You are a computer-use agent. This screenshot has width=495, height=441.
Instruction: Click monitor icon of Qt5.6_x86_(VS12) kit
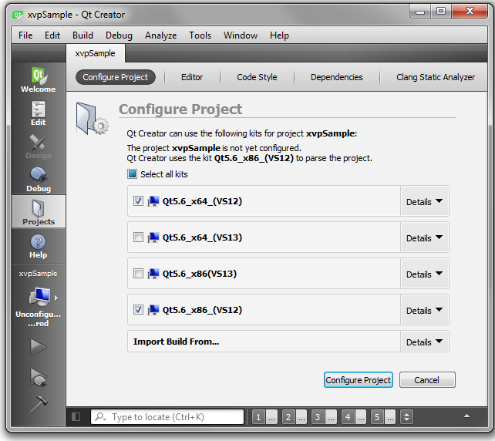153,310
